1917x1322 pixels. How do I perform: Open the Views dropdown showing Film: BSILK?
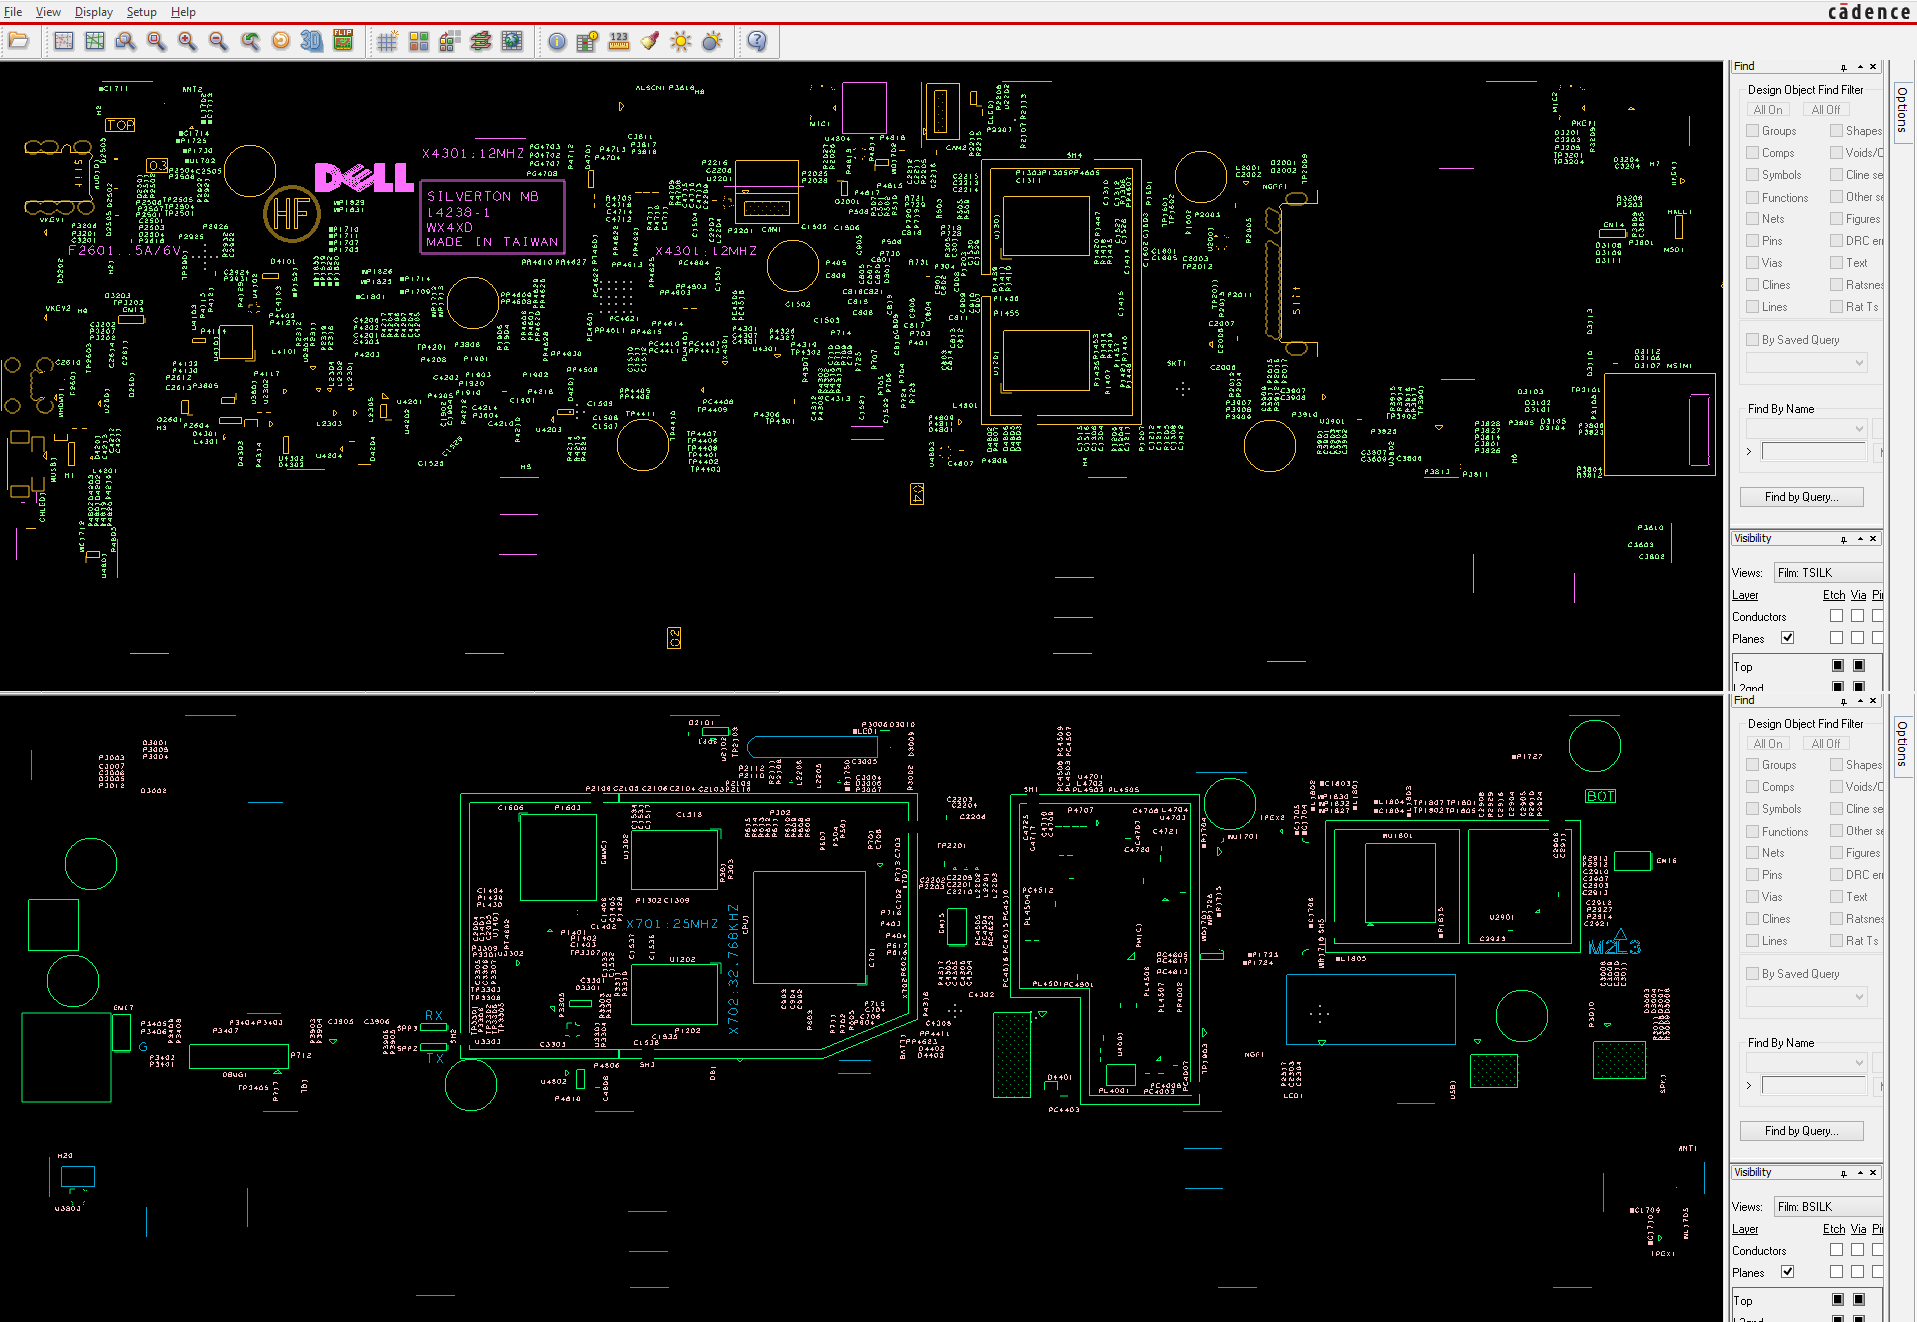point(1828,1207)
